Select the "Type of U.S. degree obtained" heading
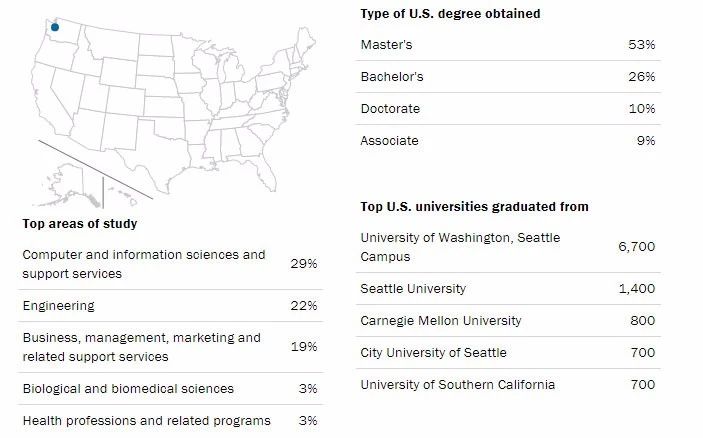Screen dimensions: 703x438 pos(450,14)
